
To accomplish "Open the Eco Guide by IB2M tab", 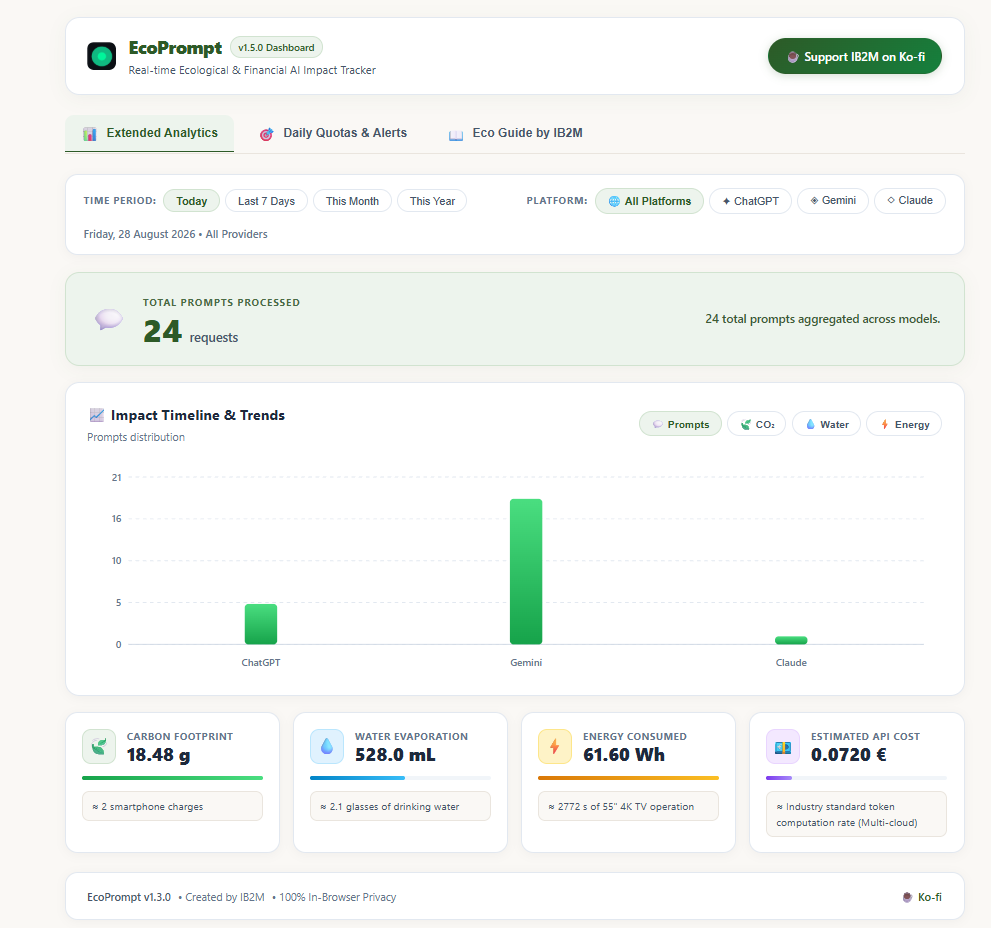I will click(x=515, y=133).
